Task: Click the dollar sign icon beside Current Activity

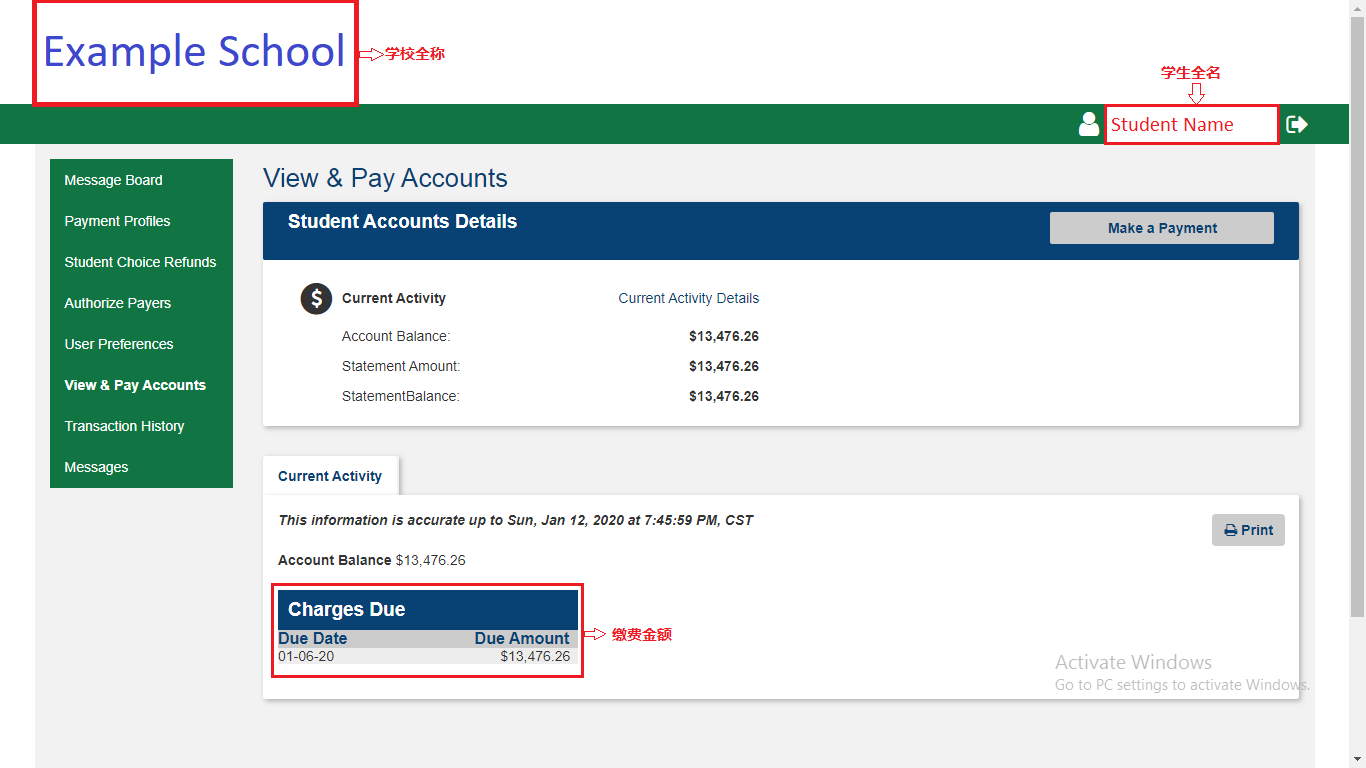Action: [x=316, y=298]
